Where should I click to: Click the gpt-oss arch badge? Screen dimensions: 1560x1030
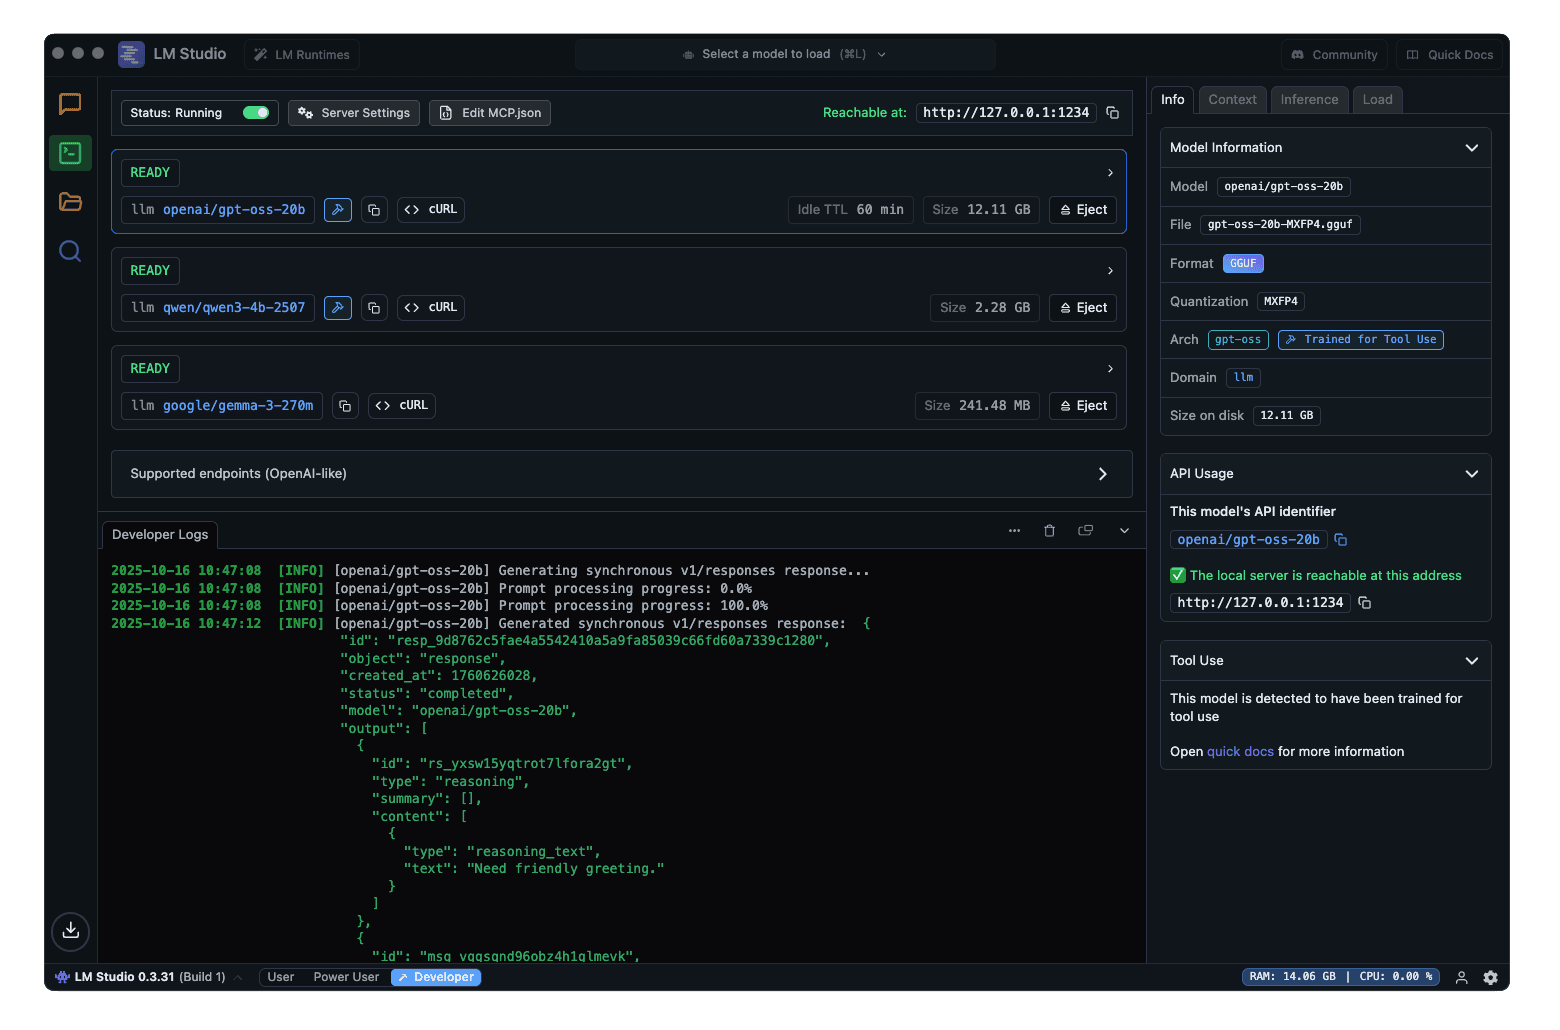point(1238,340)
